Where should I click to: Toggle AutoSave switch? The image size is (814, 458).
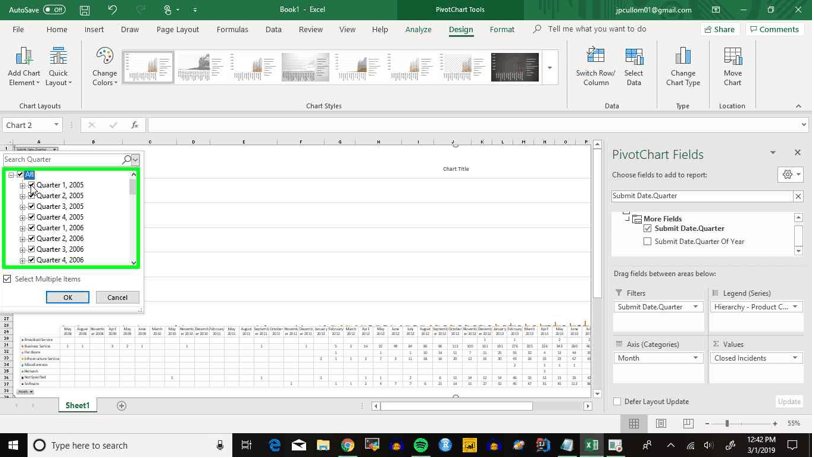pos(54,10)
